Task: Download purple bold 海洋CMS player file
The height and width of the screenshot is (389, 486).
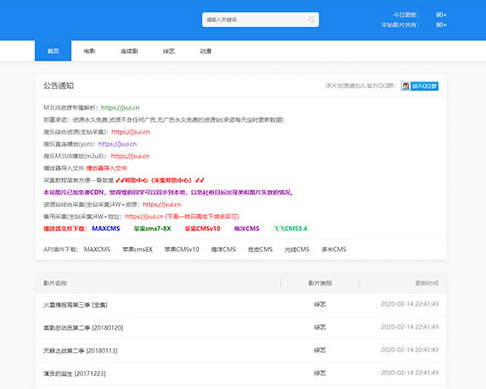Action: point(246,229)
